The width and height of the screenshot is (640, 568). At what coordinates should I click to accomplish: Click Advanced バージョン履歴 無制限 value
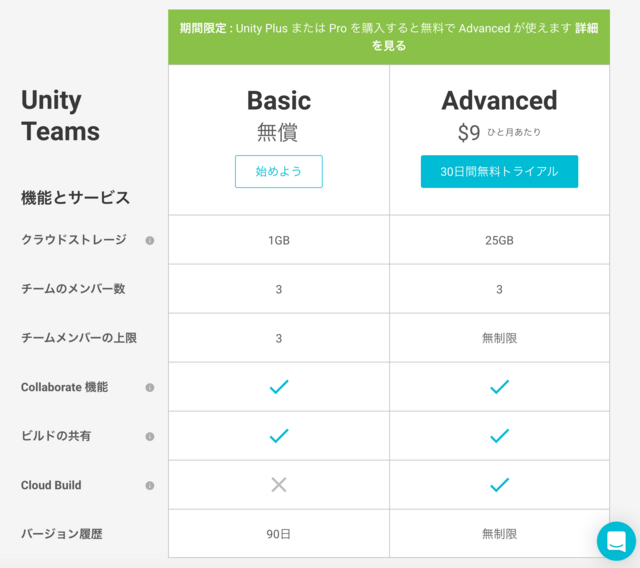(x=499, y=534)
